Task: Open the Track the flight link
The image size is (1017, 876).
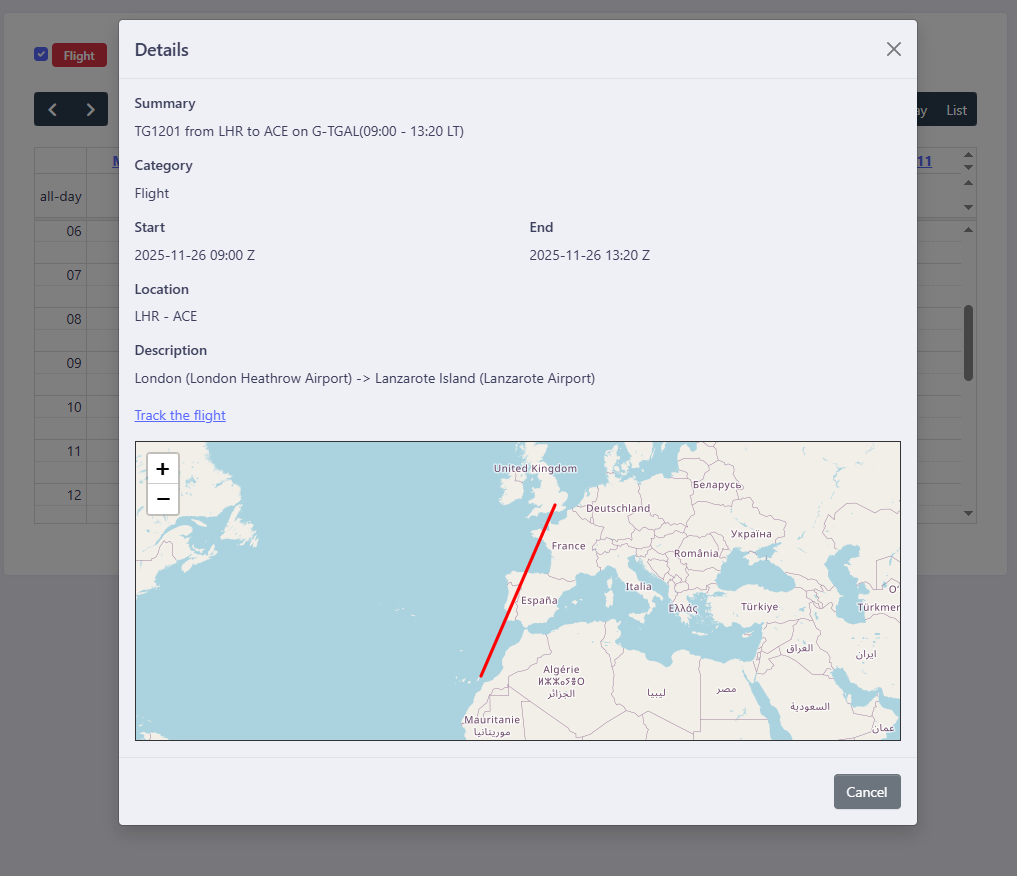Action: tap(180, 415)
